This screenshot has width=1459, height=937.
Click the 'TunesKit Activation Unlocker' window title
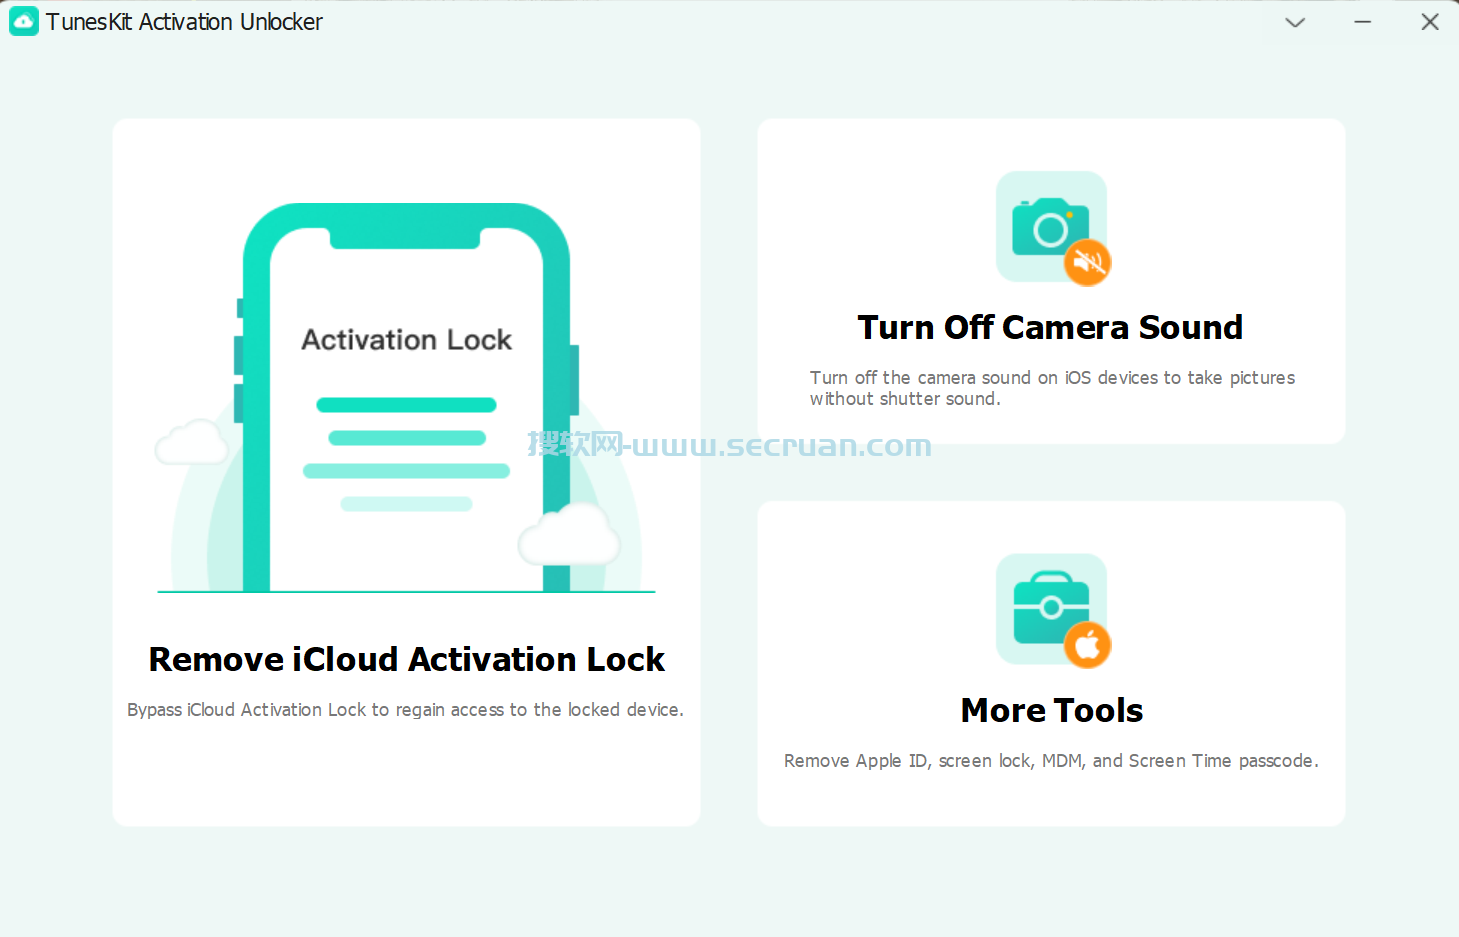184,22
